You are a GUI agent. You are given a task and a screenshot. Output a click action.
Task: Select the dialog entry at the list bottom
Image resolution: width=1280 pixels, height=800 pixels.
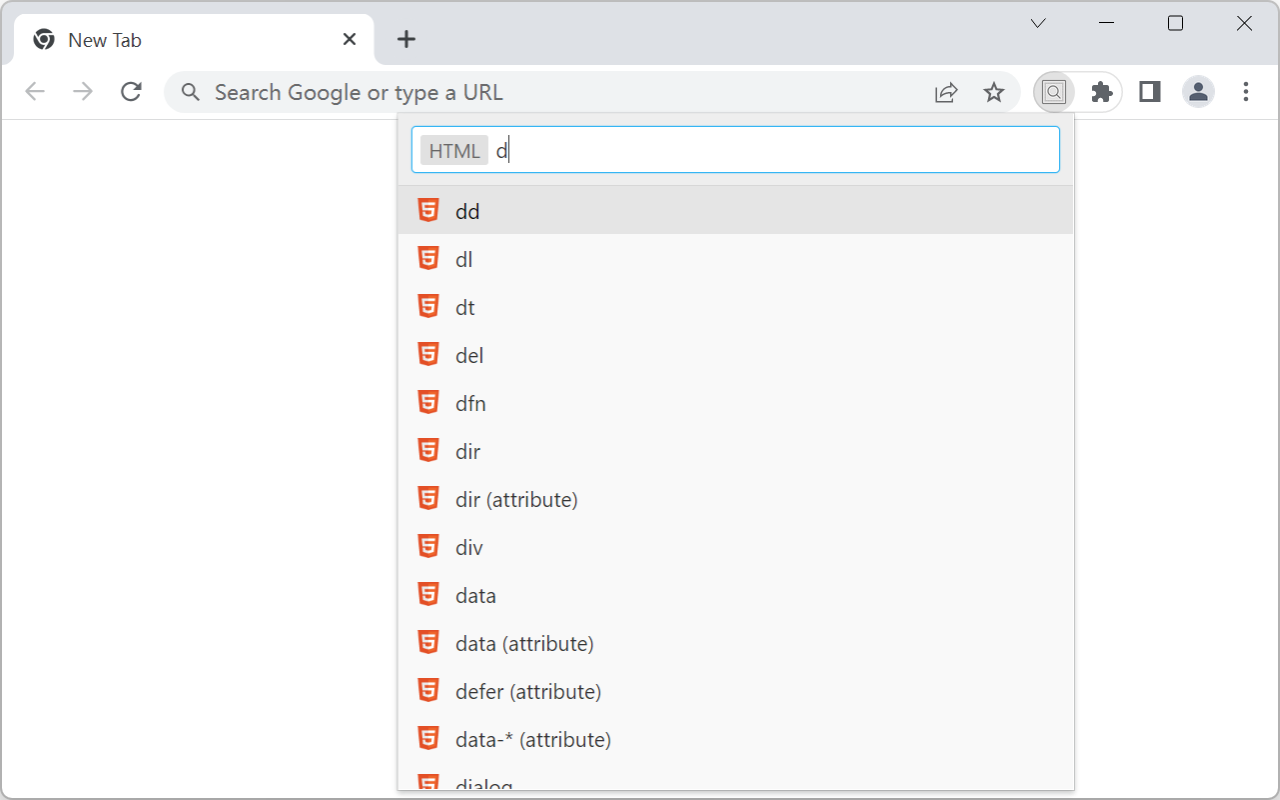483,784
